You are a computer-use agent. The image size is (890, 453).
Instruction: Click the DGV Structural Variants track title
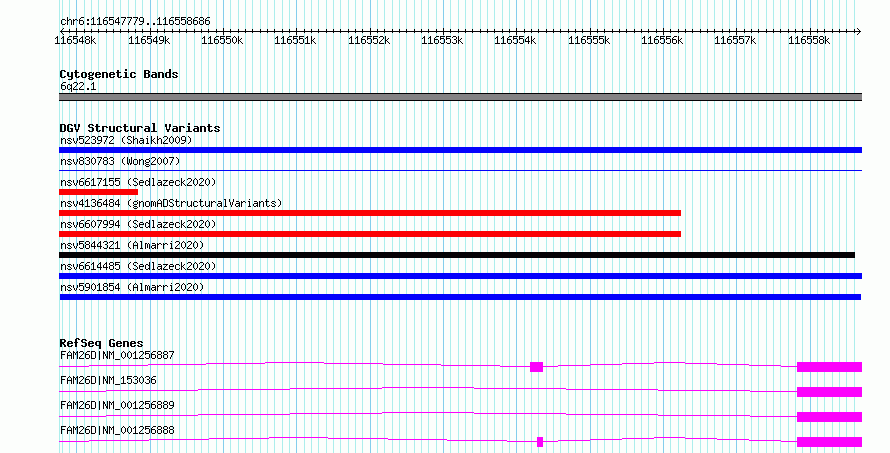[140, 128]
